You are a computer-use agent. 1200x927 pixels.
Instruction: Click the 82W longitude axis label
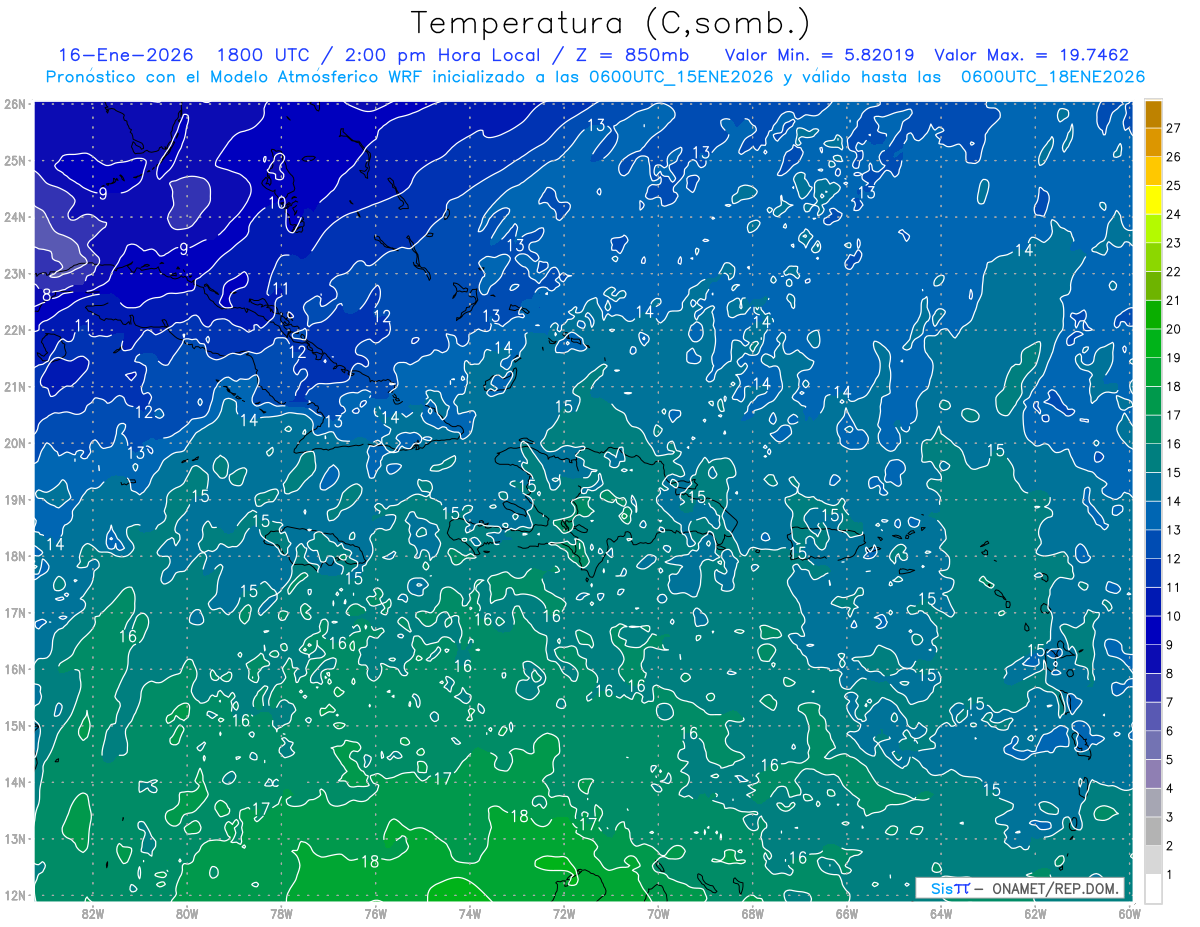[x=93, y=913]
